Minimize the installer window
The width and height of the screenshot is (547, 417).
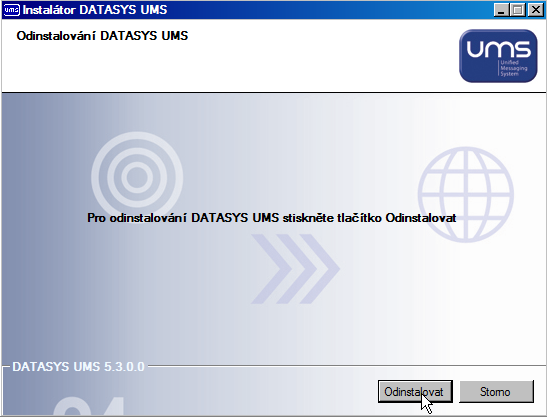click(501, 10)
